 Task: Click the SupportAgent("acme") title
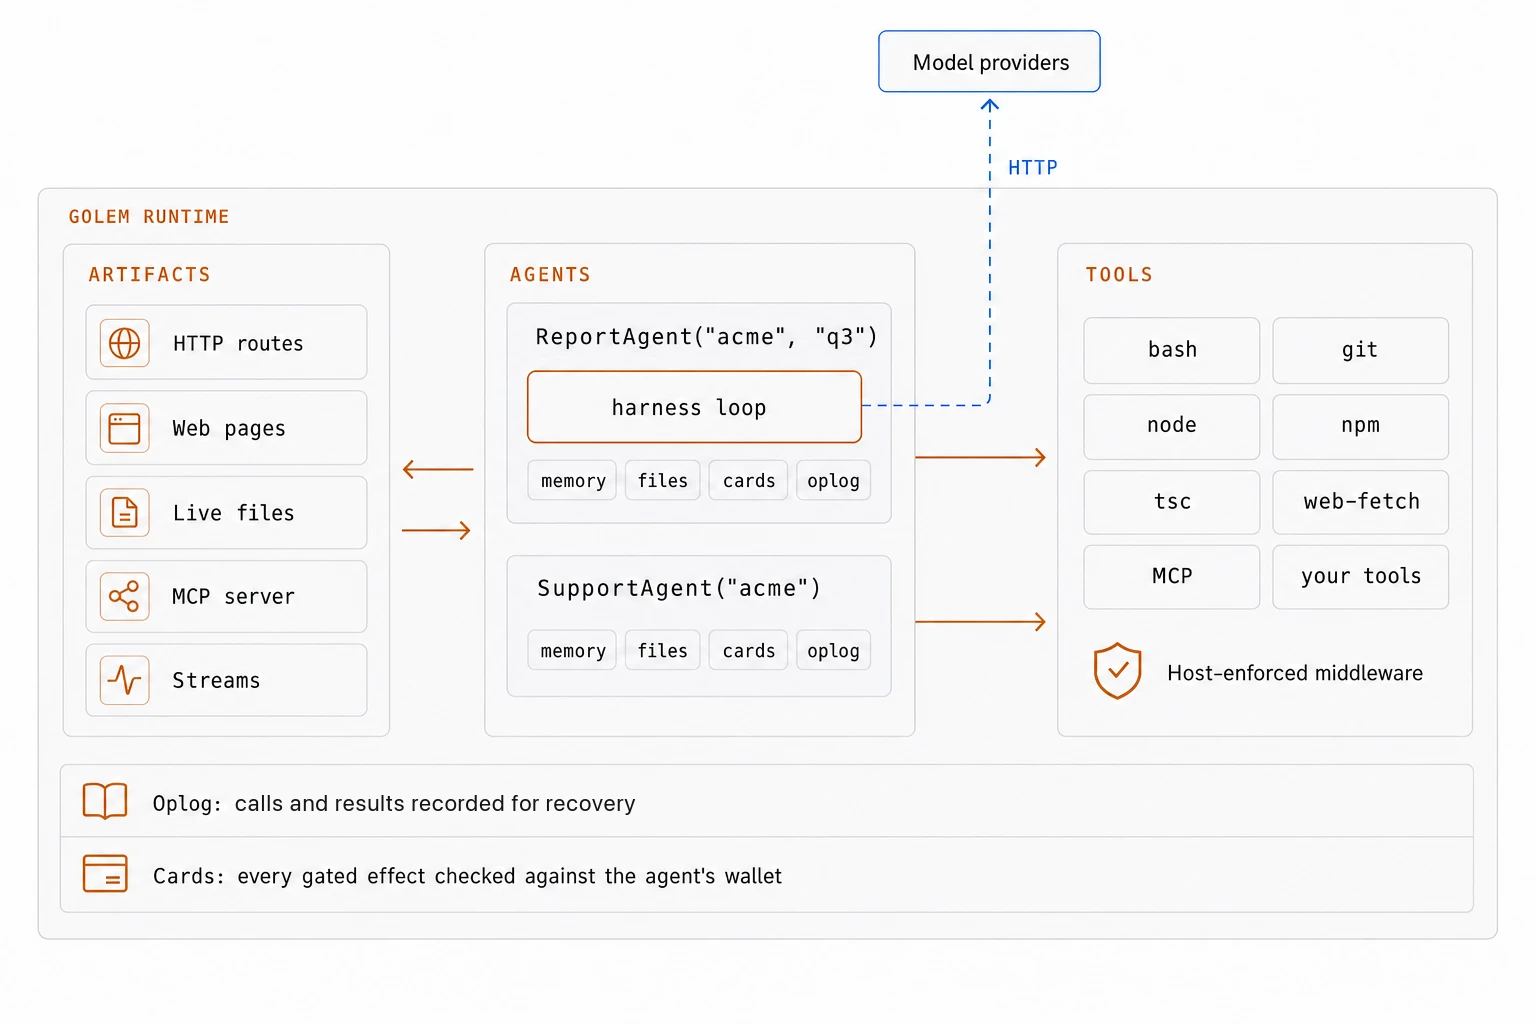[x=679, y=588]
